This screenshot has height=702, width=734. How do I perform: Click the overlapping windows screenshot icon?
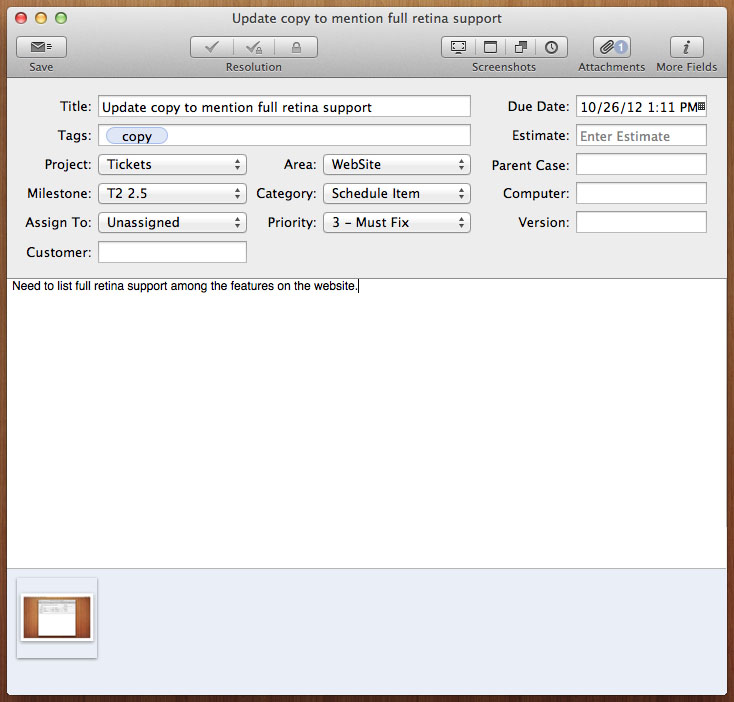pyautogui.click(x=521, y=47)
